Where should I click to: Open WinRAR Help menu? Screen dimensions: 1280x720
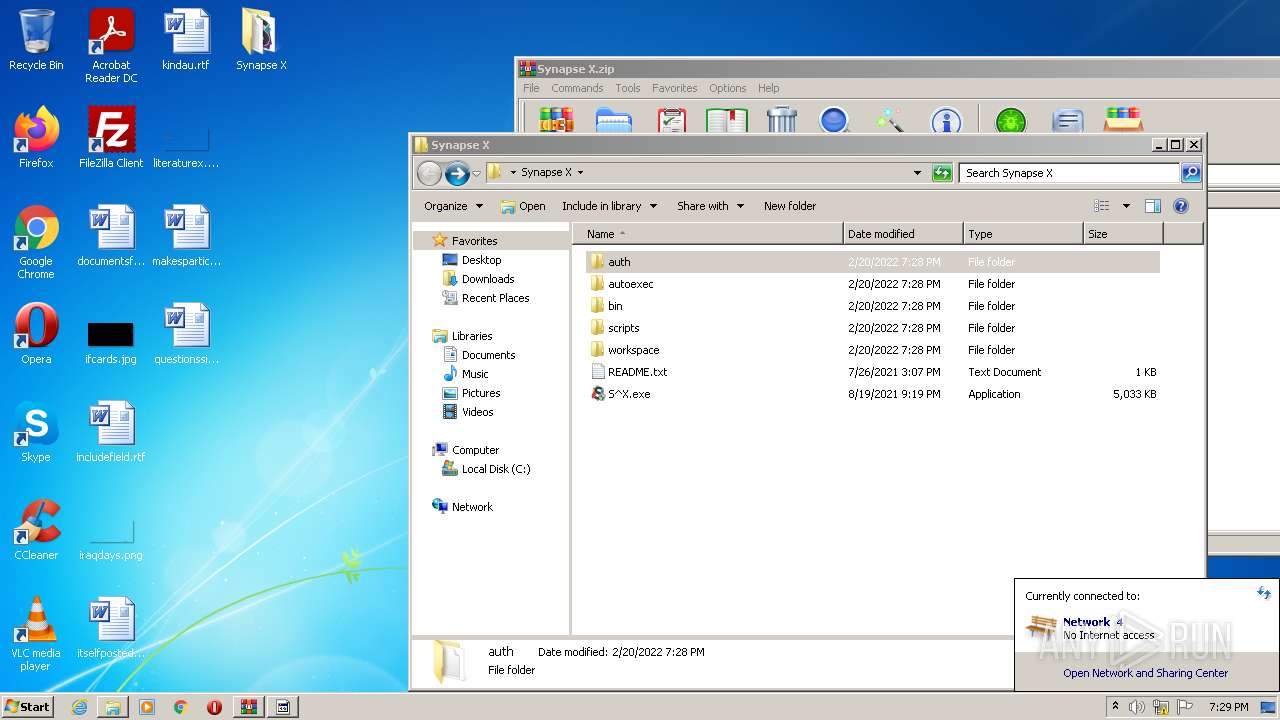coord(768,88)
